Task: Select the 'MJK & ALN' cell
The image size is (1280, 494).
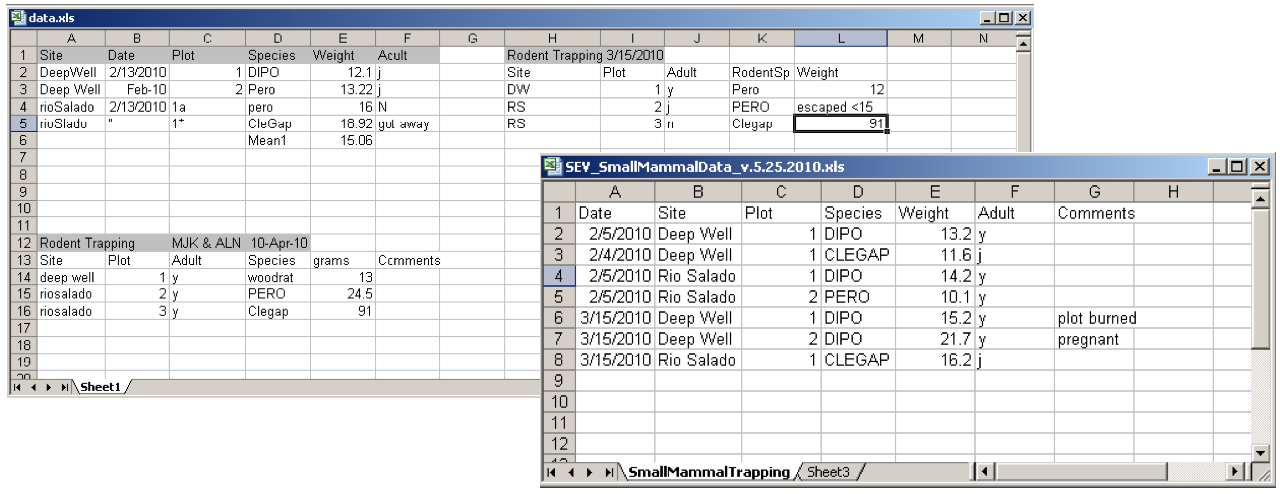Action: pyautogui.click(x=207, y=243)
